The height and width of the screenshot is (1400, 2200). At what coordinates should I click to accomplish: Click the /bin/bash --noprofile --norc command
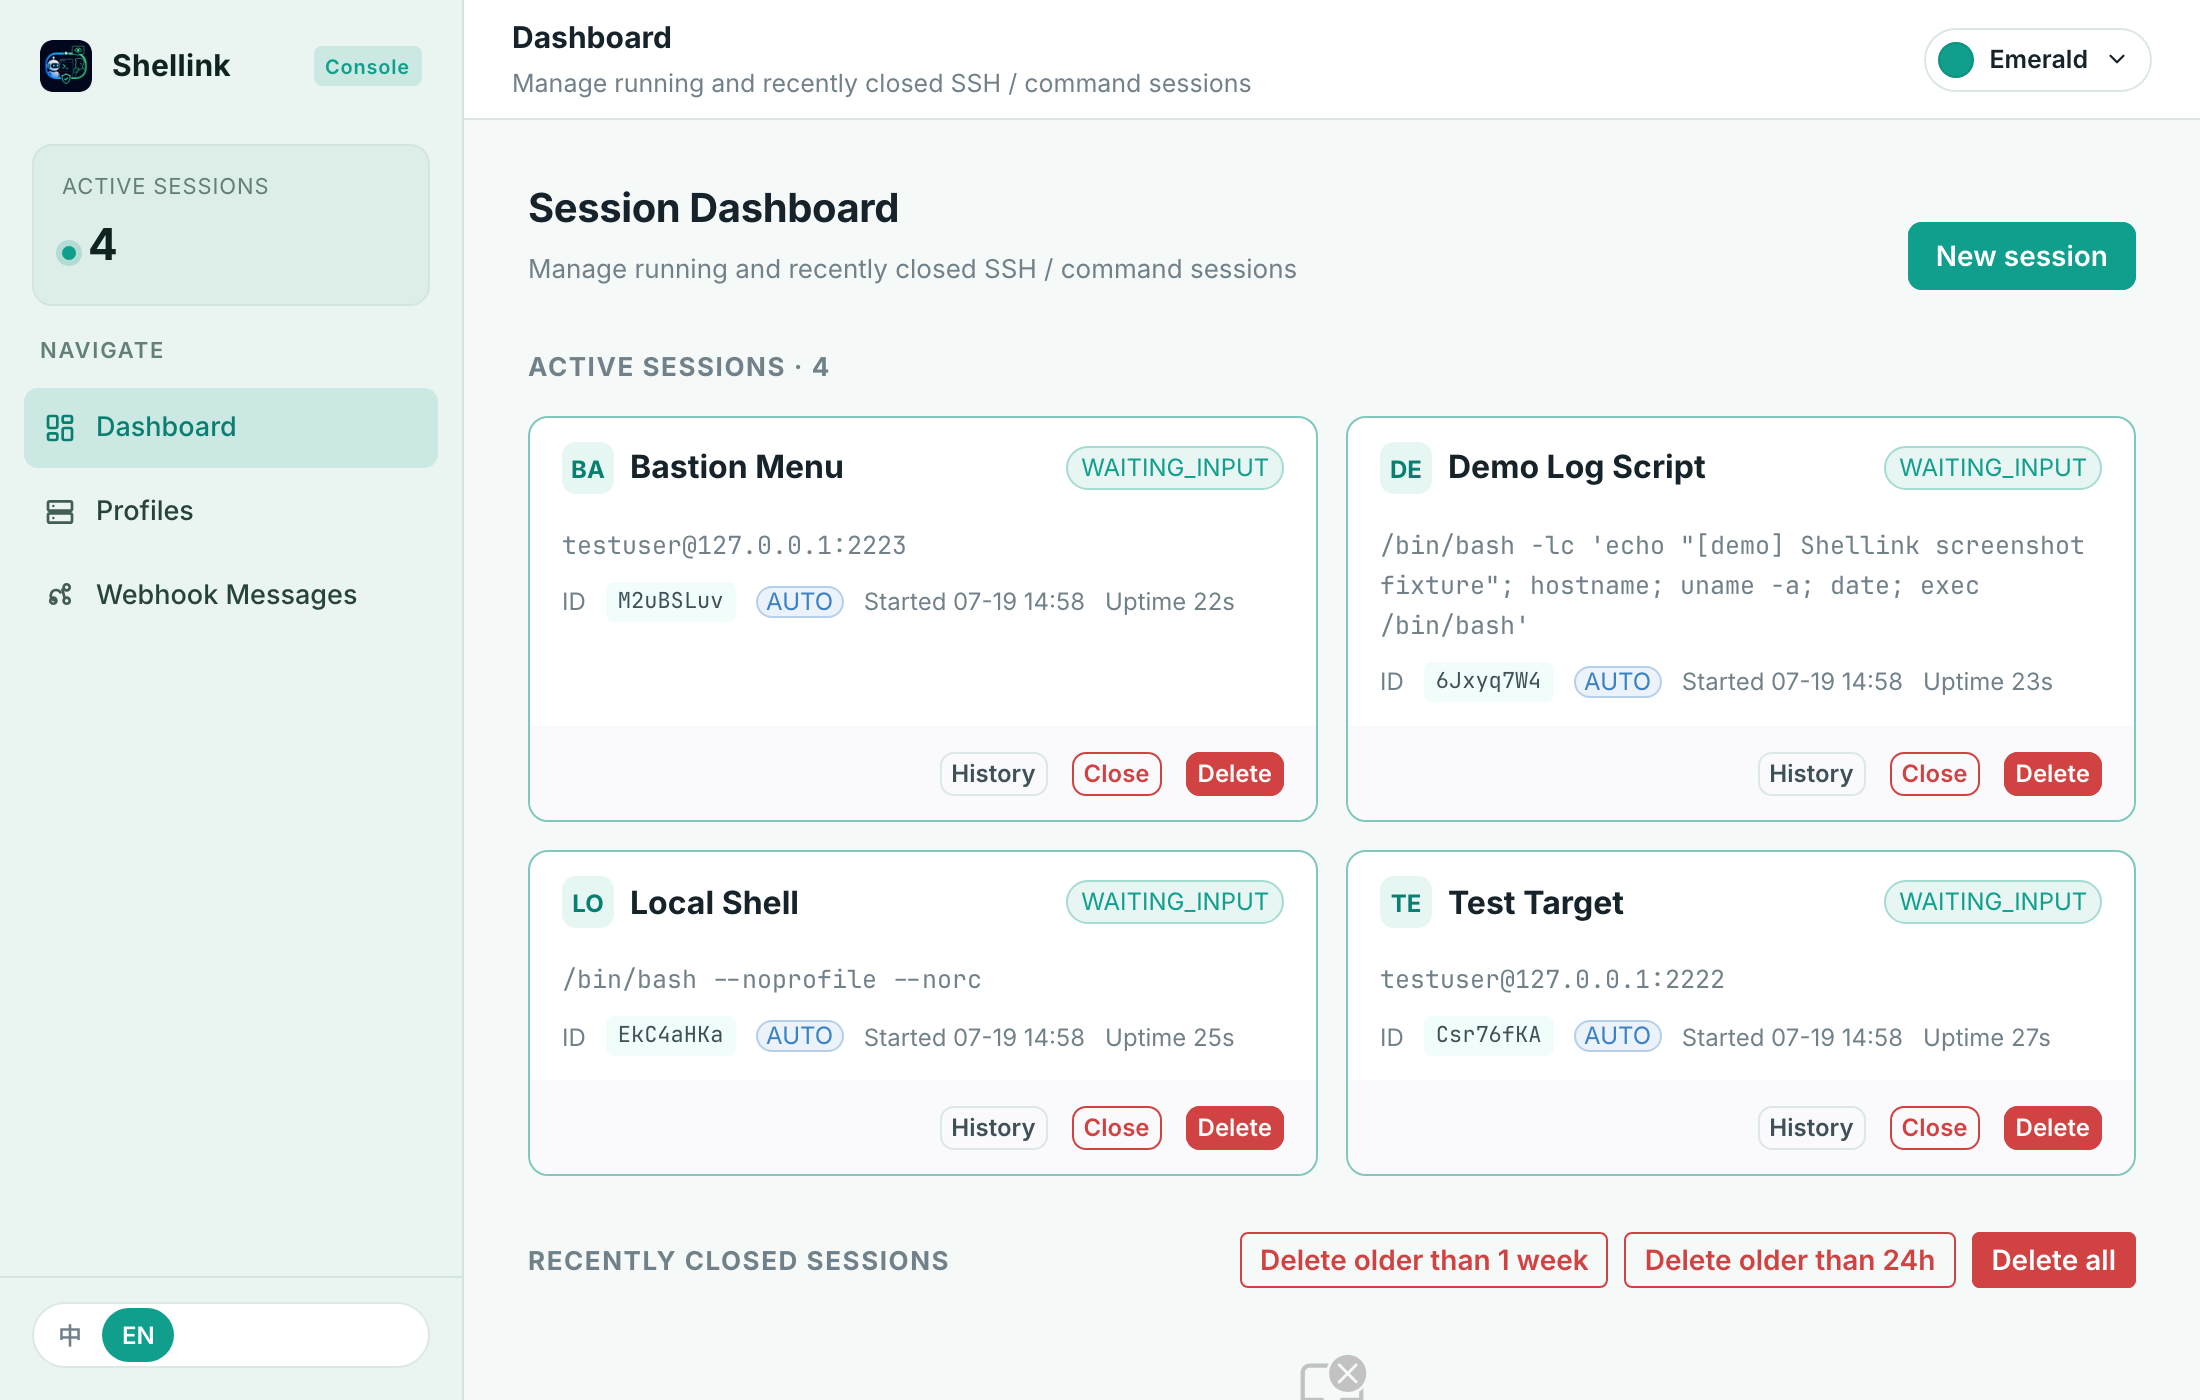tap(772, 979)
